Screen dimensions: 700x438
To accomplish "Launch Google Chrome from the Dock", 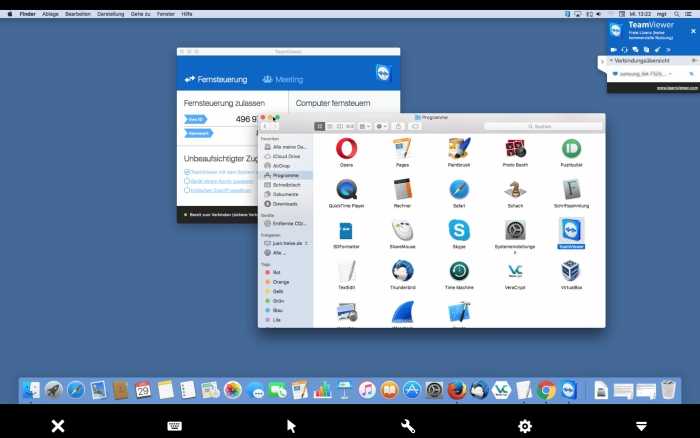I will (x=546, y=390).
